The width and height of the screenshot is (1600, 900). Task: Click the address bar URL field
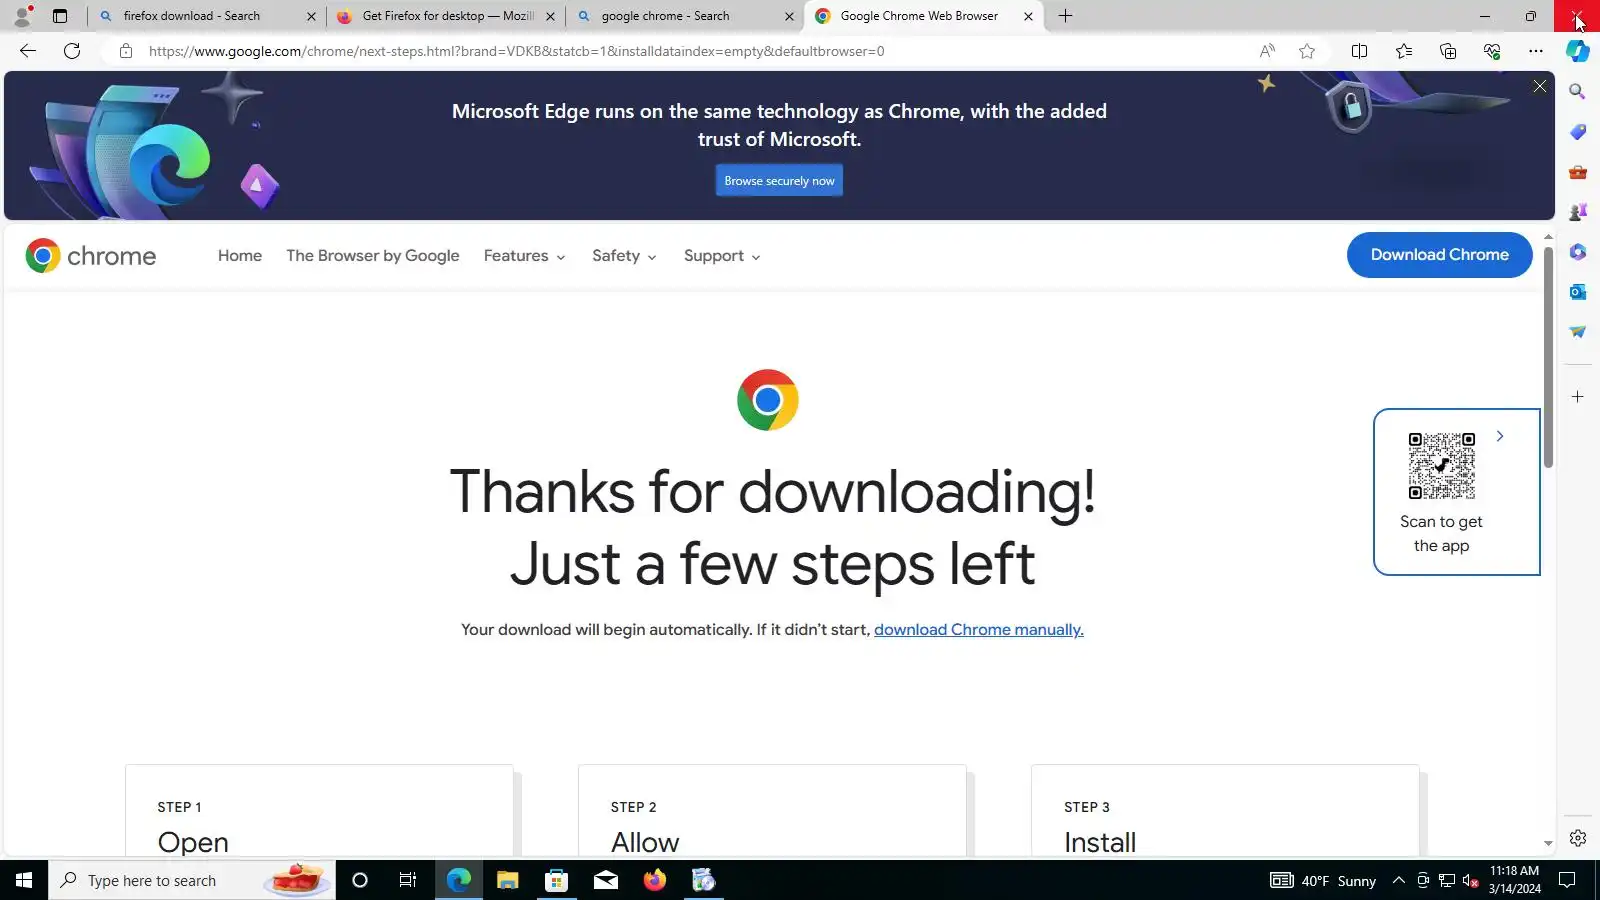click(690, 51)
